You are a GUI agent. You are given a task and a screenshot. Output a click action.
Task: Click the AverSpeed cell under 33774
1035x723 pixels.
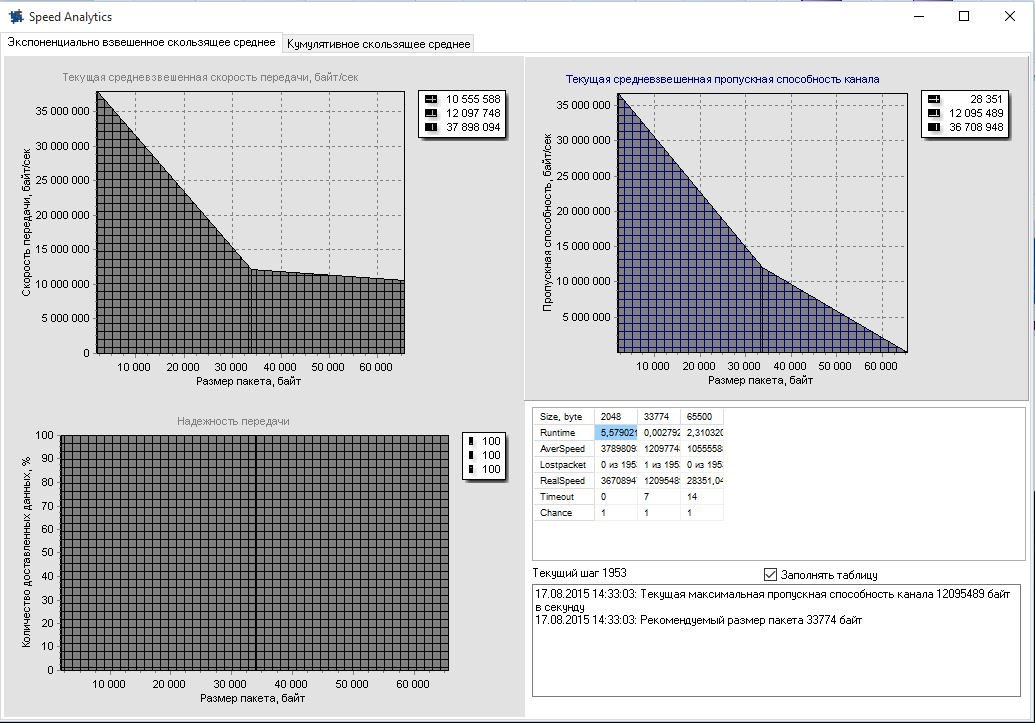pyautogui.click(x=659, y=448)
